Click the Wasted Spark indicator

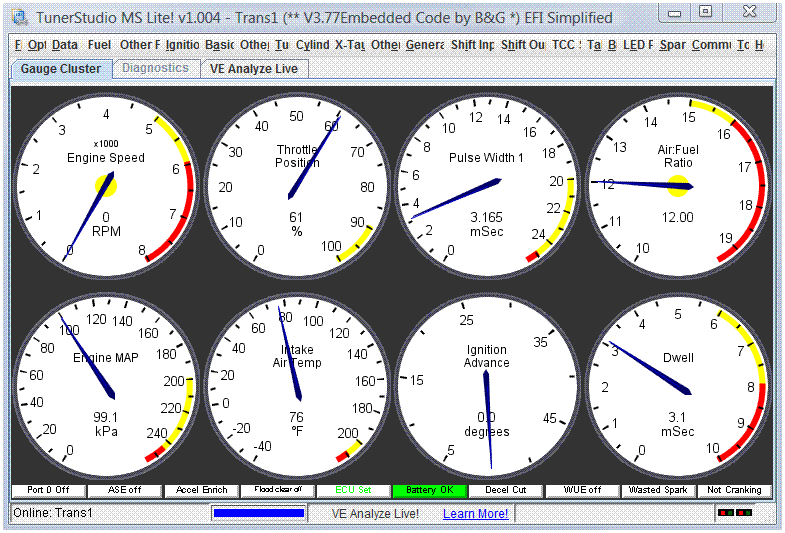pos(658,490)
